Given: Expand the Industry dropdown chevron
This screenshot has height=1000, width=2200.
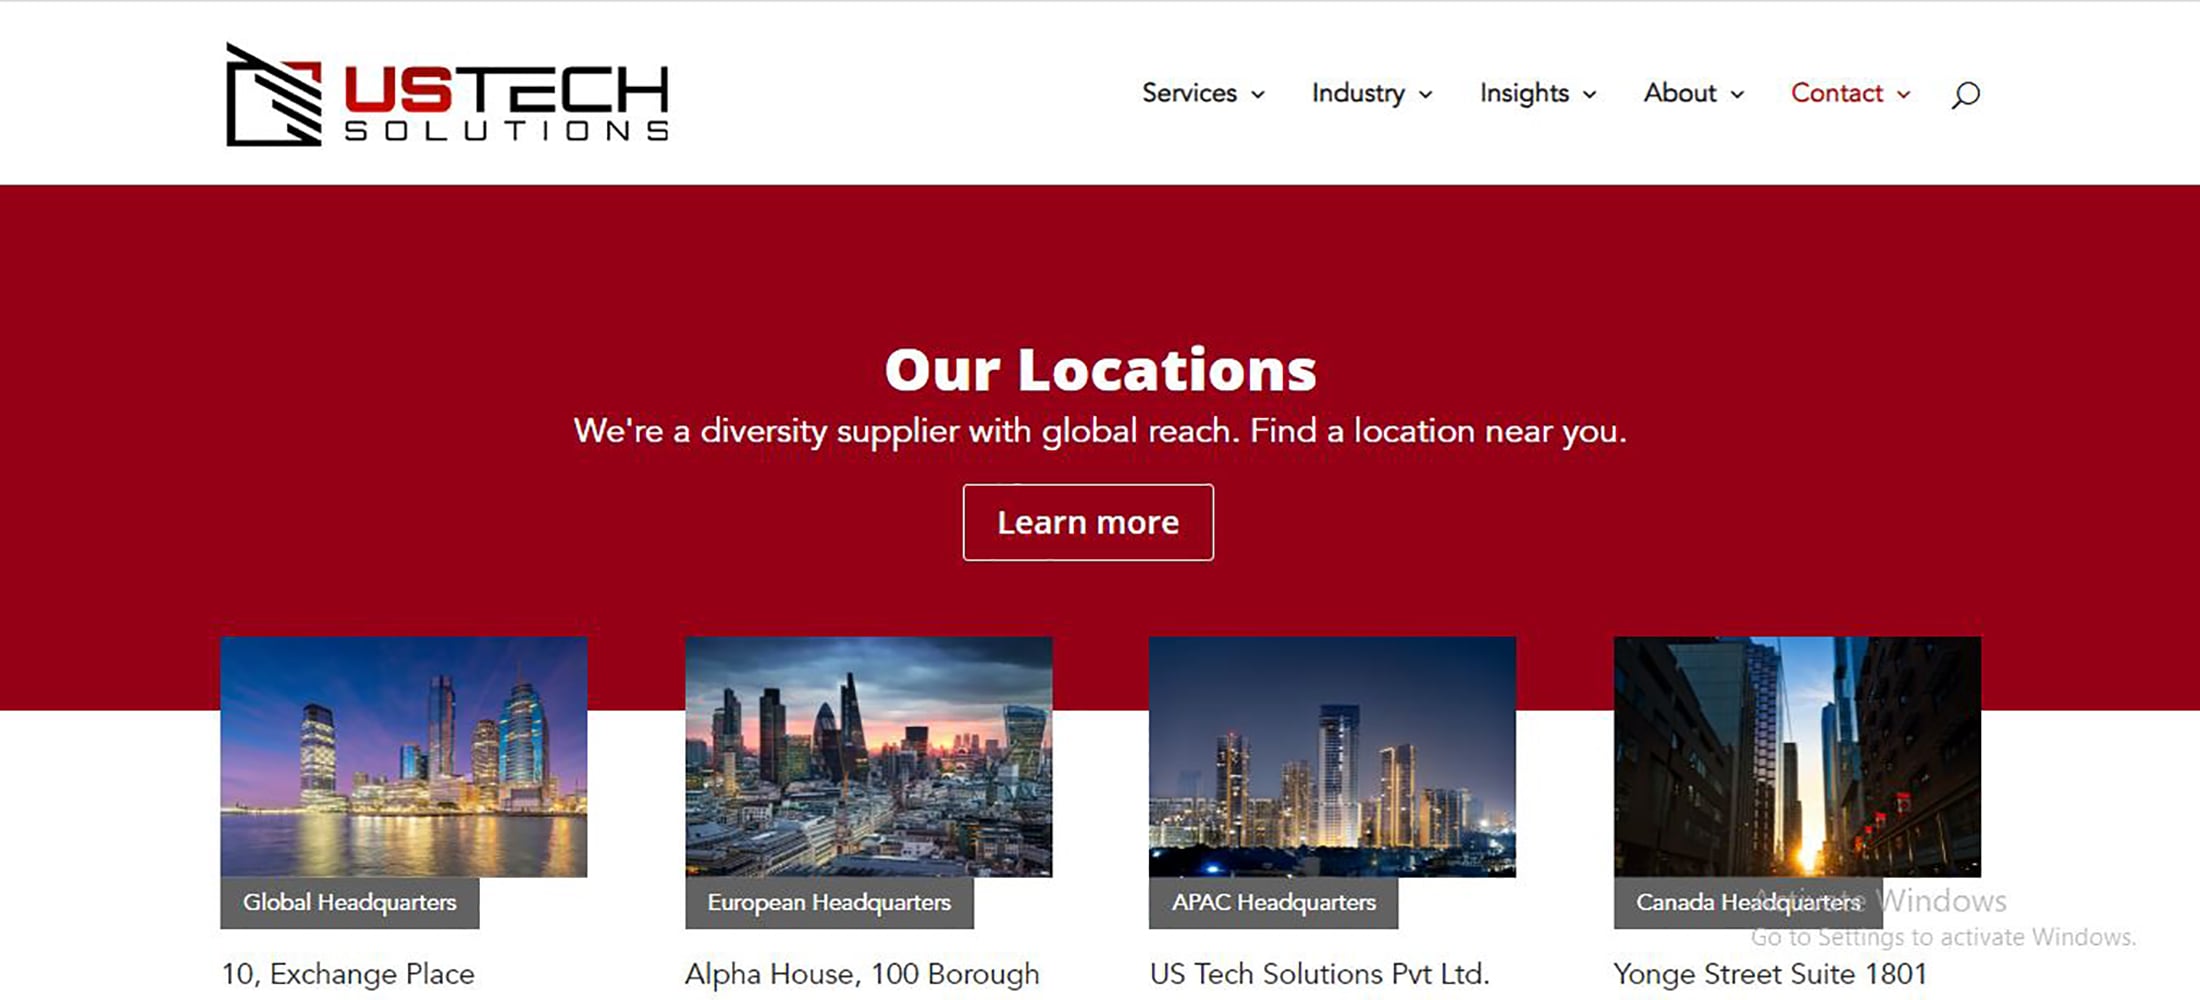Looking at the screenshot, I should coord(1426,94).
